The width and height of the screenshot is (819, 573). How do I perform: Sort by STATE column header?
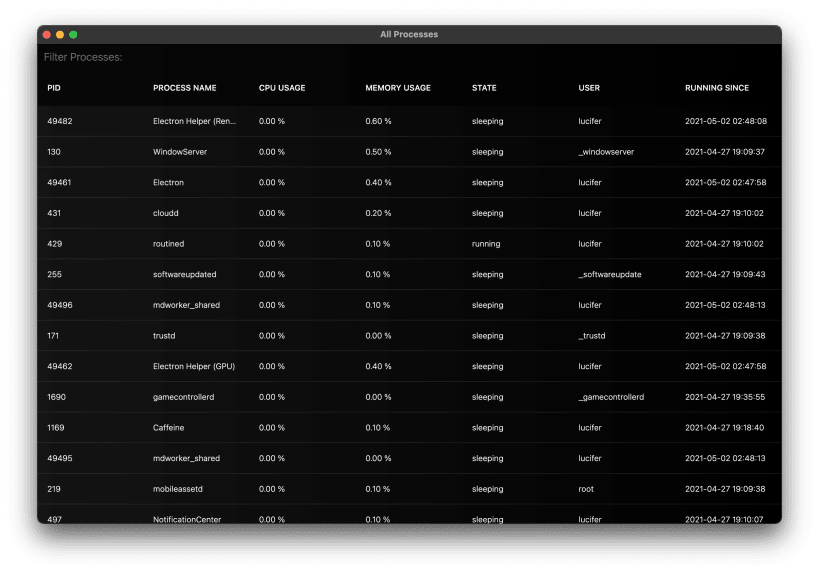[x=484, y=88]
